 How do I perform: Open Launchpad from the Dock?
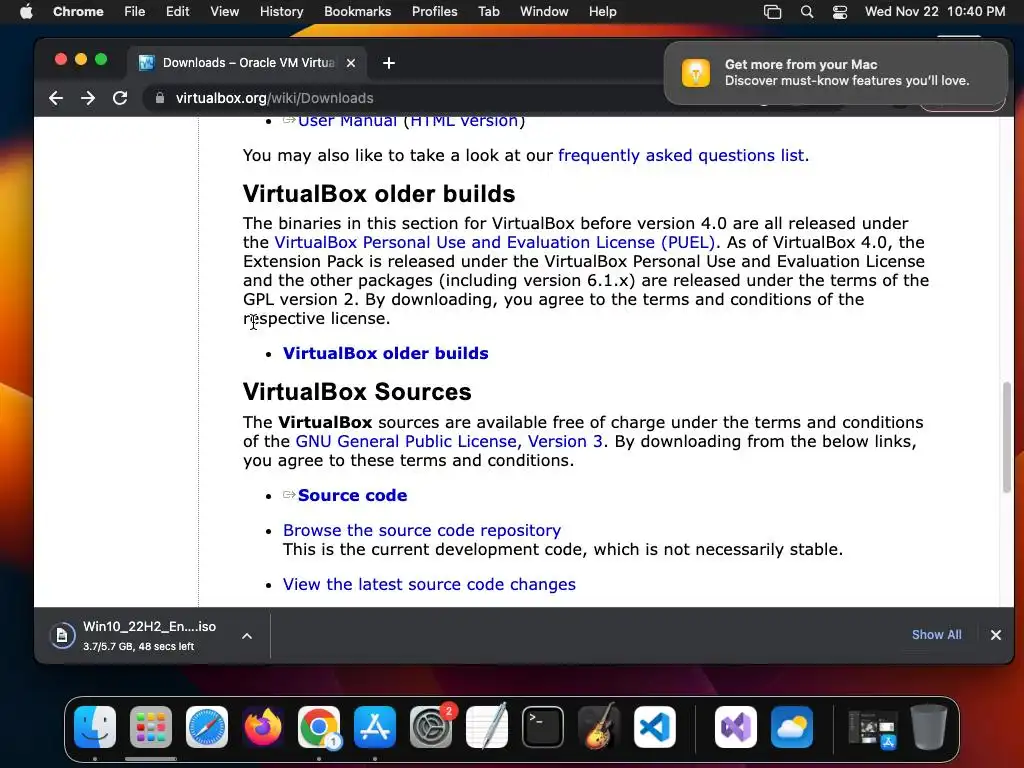pos(151,727)
